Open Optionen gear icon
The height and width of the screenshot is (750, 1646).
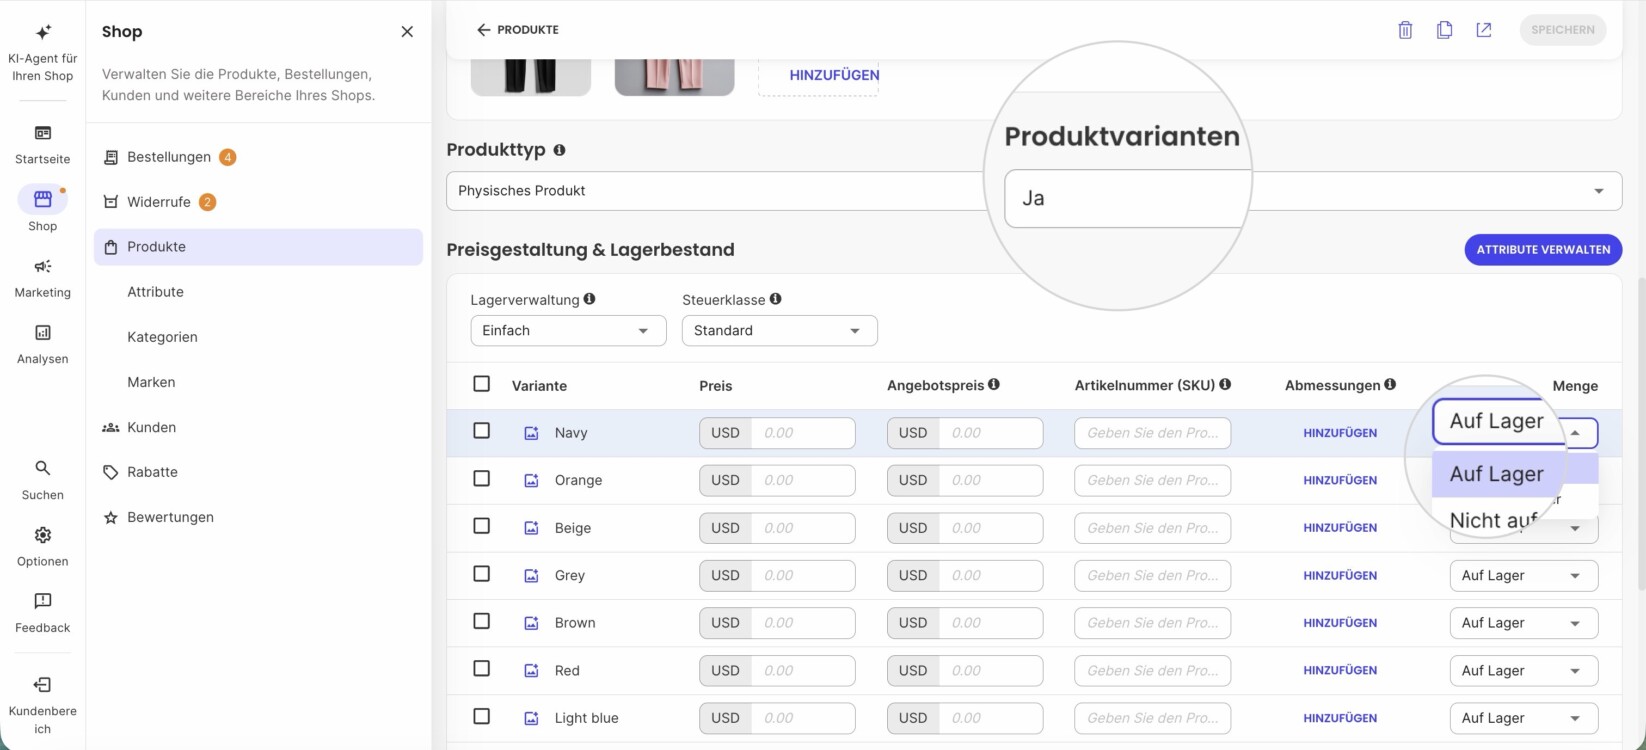pyautogui.click(x=43, y=535)
